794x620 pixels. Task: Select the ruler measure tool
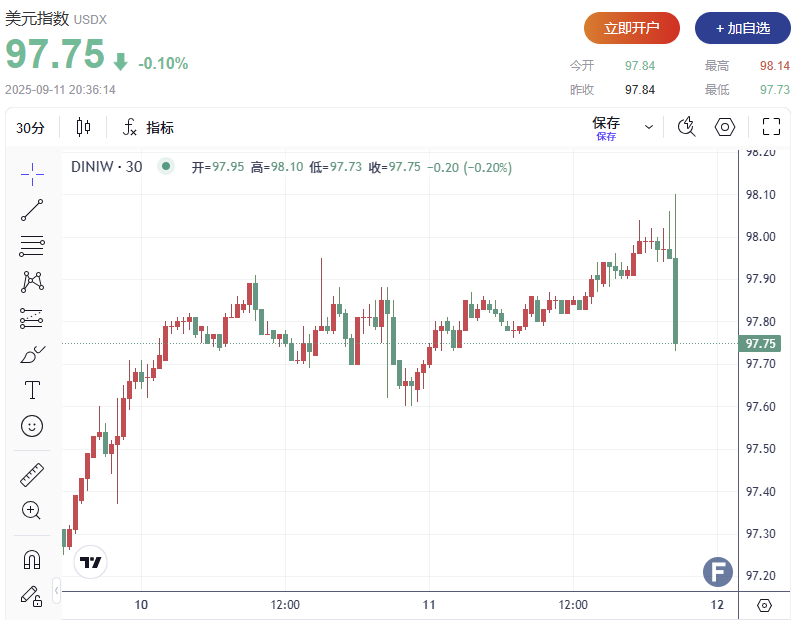32,474
